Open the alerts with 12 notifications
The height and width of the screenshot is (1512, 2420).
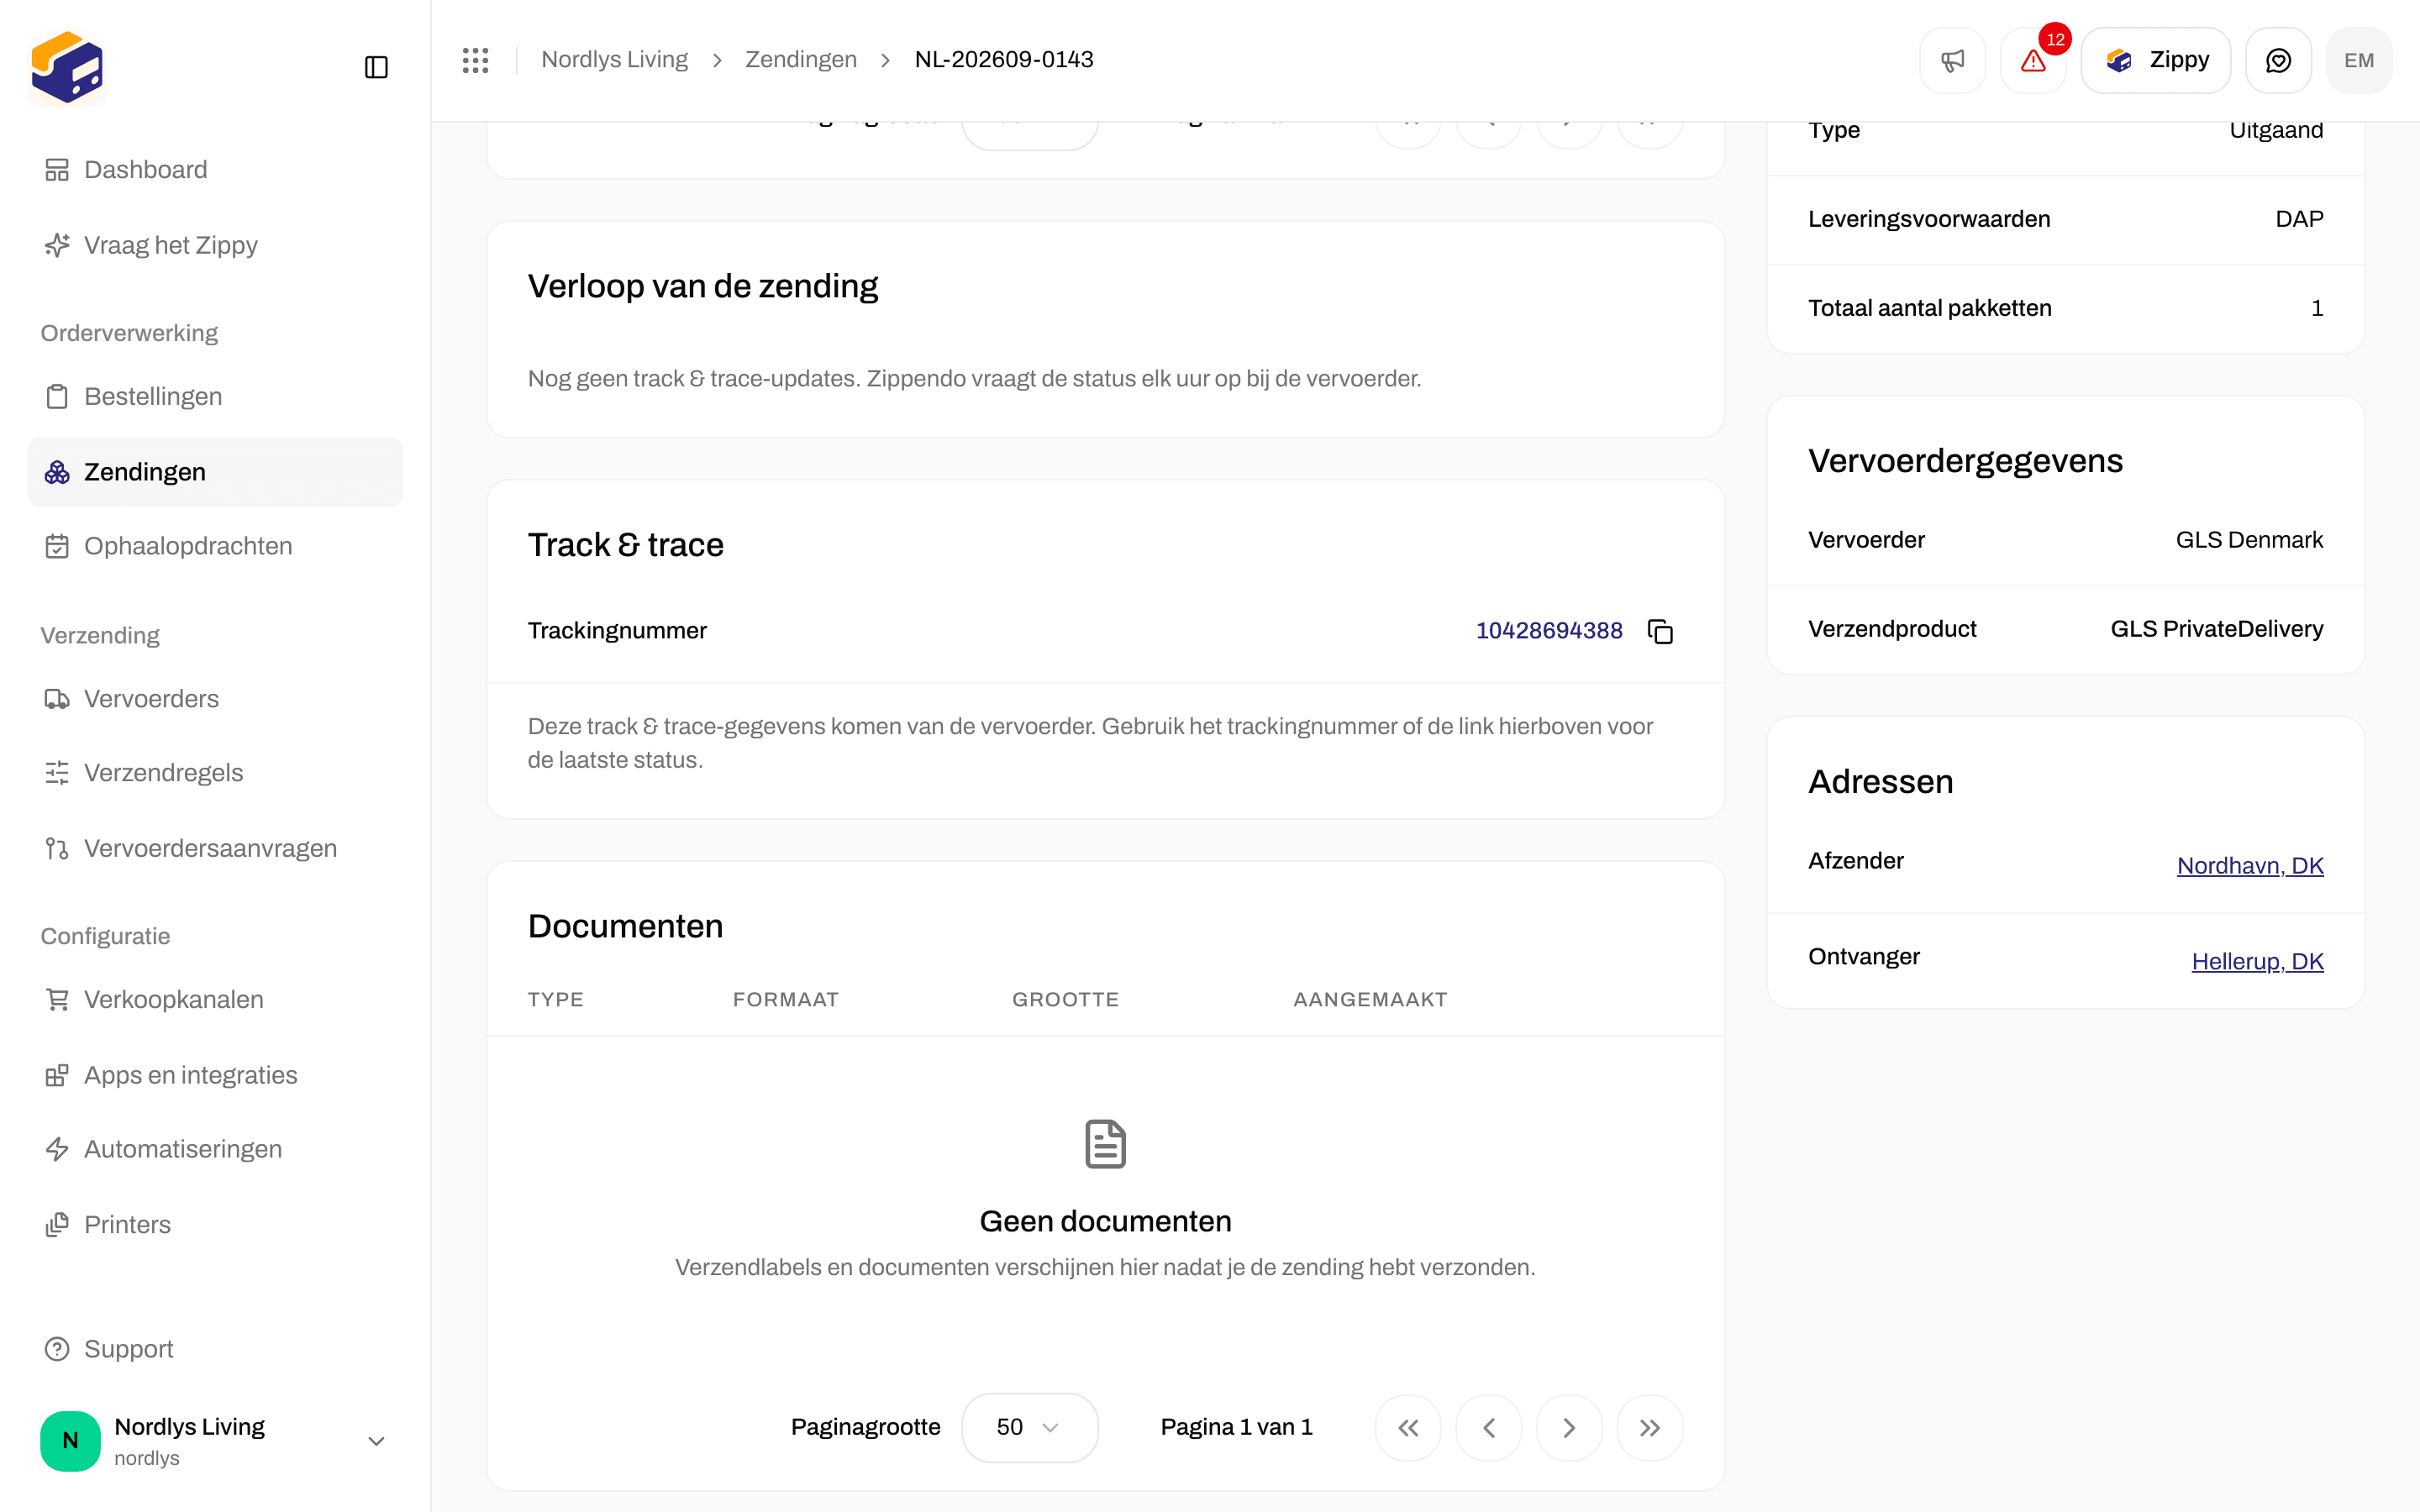tap(2033, 60)
